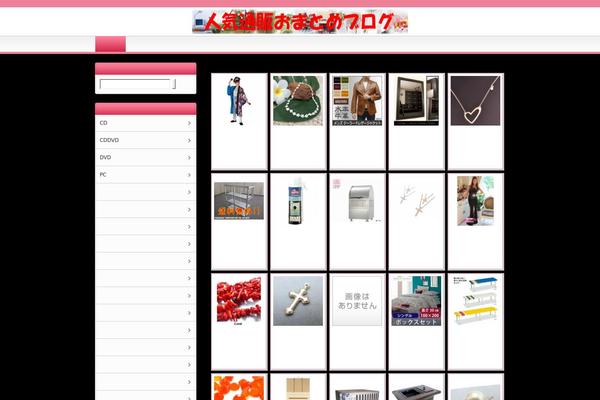Open the DVD category link
600x400 pixels.
[145, 158]
